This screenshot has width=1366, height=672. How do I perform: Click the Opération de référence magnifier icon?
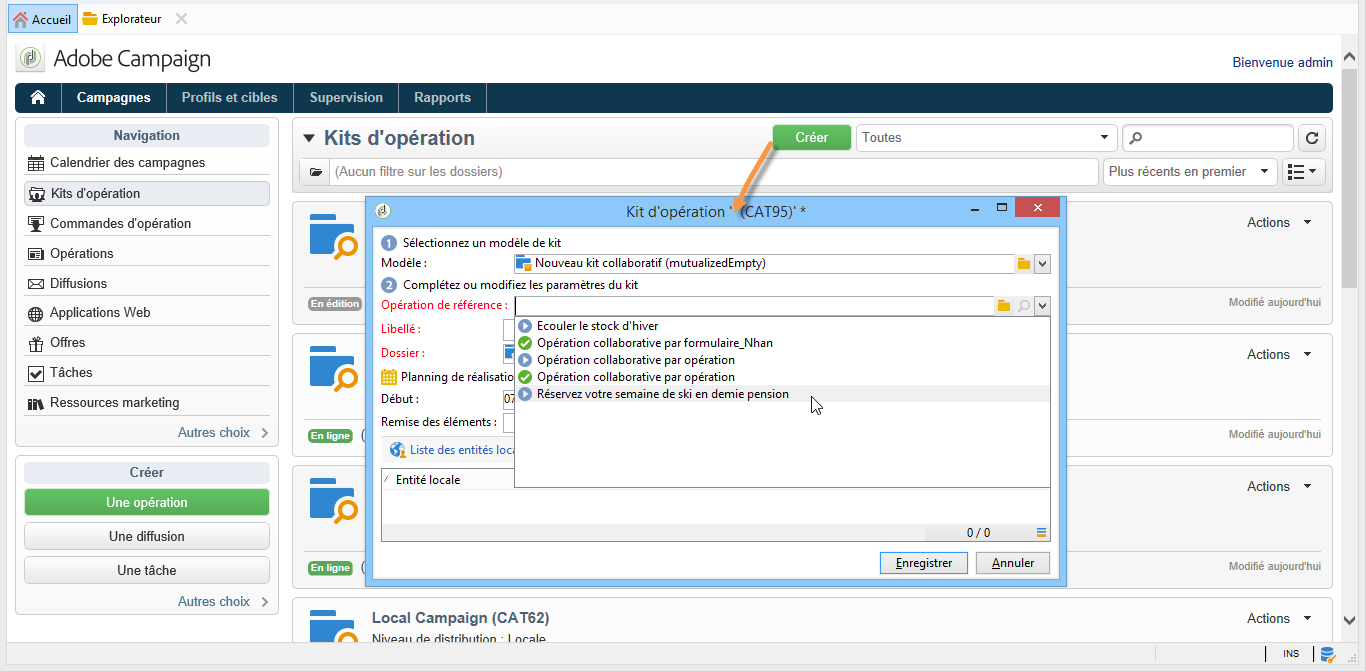coord(1024,306)
